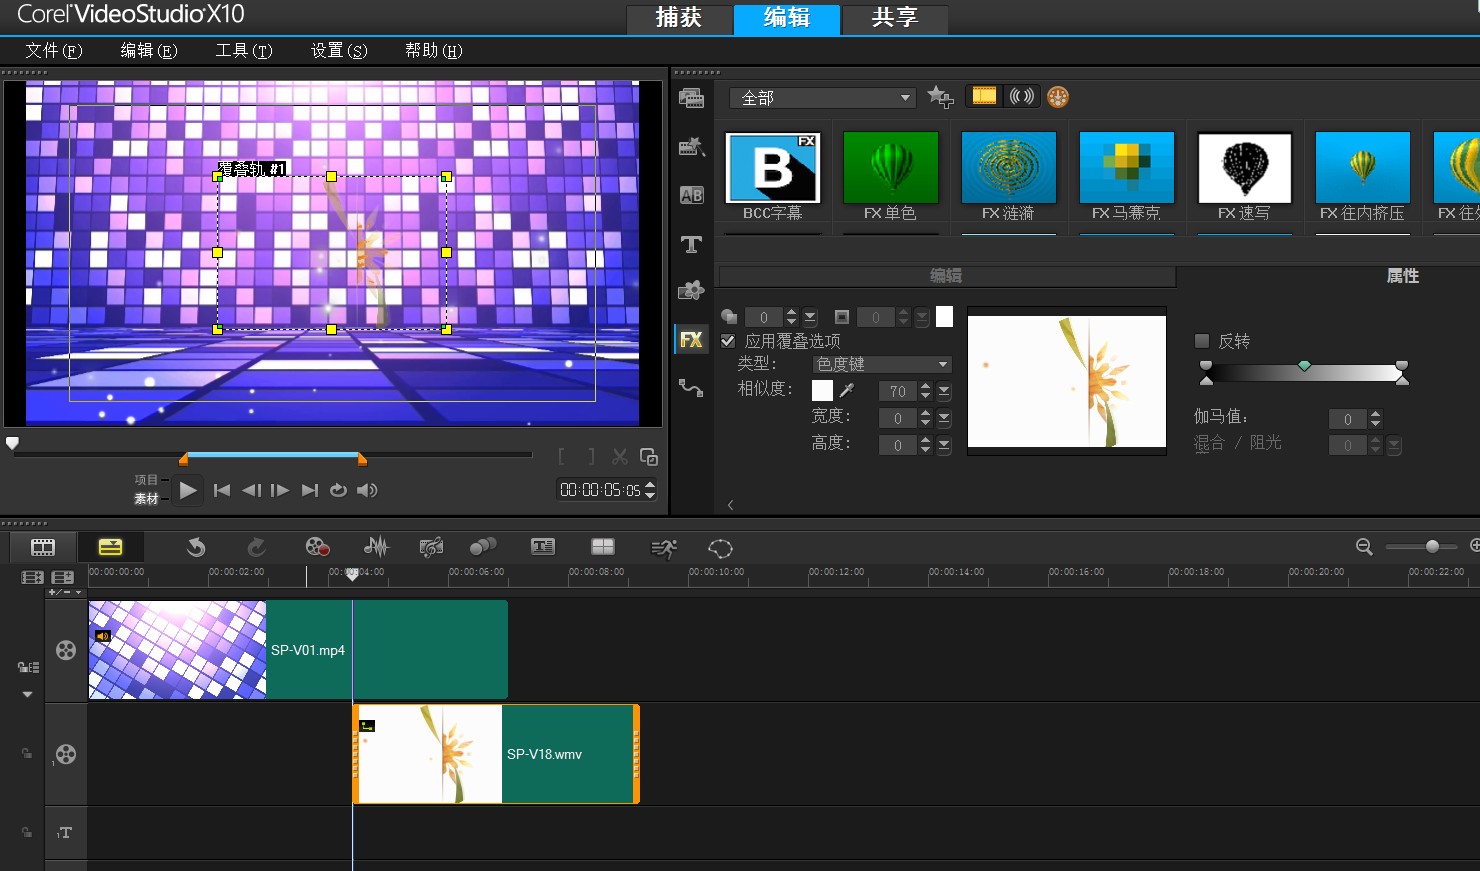Open the Path library icon
The width and height of the screenshot is (1480, 871).
691,387
